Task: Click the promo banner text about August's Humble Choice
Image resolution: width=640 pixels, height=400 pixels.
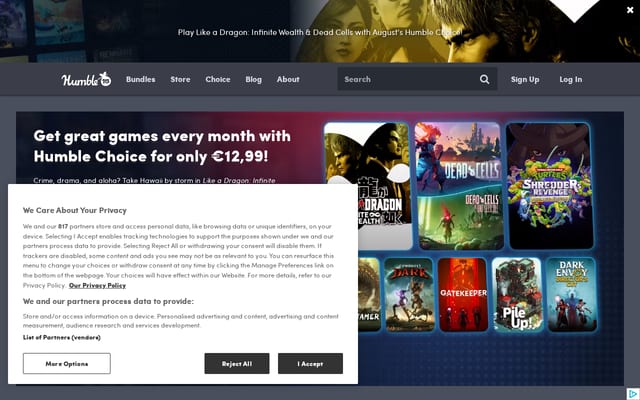Action: (x=320, y=32)
